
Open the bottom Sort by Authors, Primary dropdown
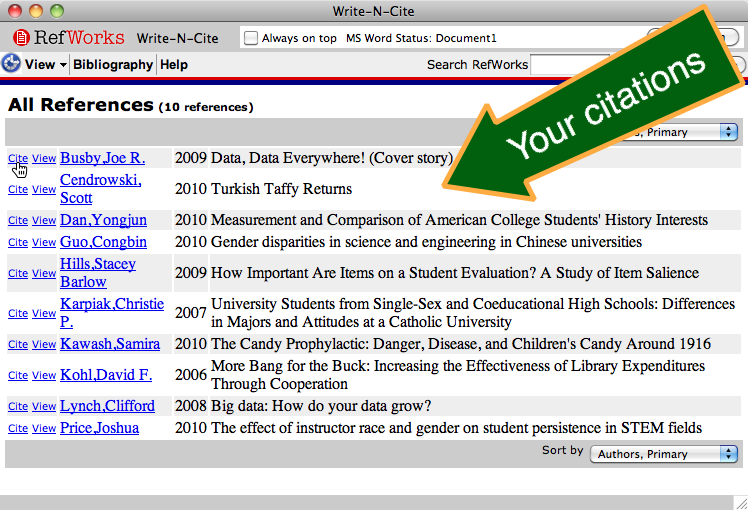664,454
